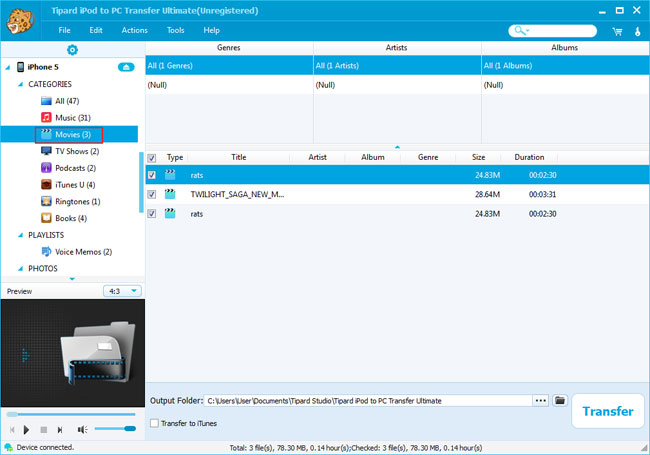Click the Ringtones icon

[x=46, y=201]
